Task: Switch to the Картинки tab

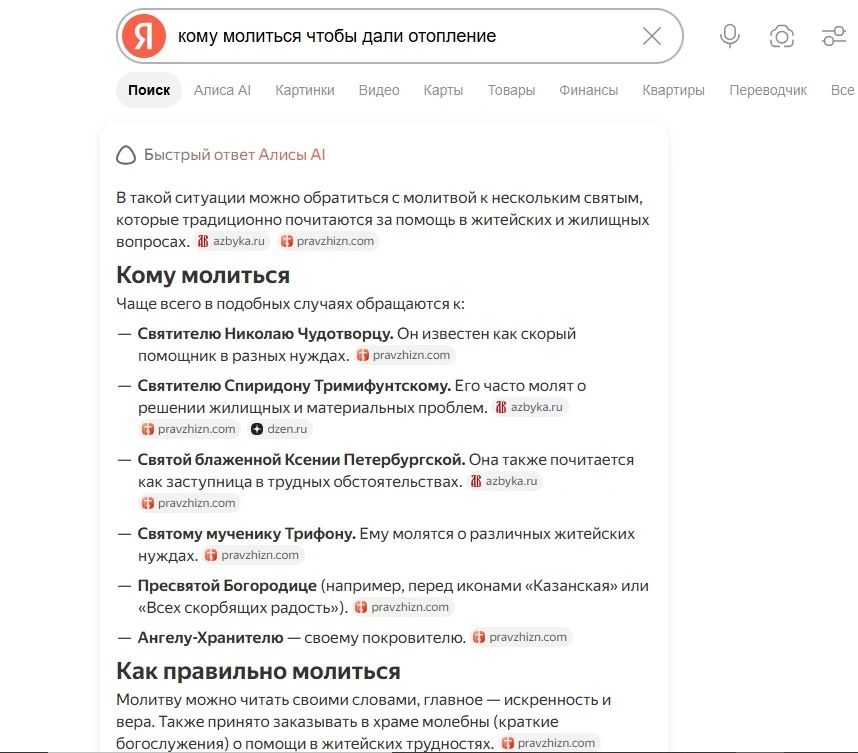Action: (x=305, y=90)
